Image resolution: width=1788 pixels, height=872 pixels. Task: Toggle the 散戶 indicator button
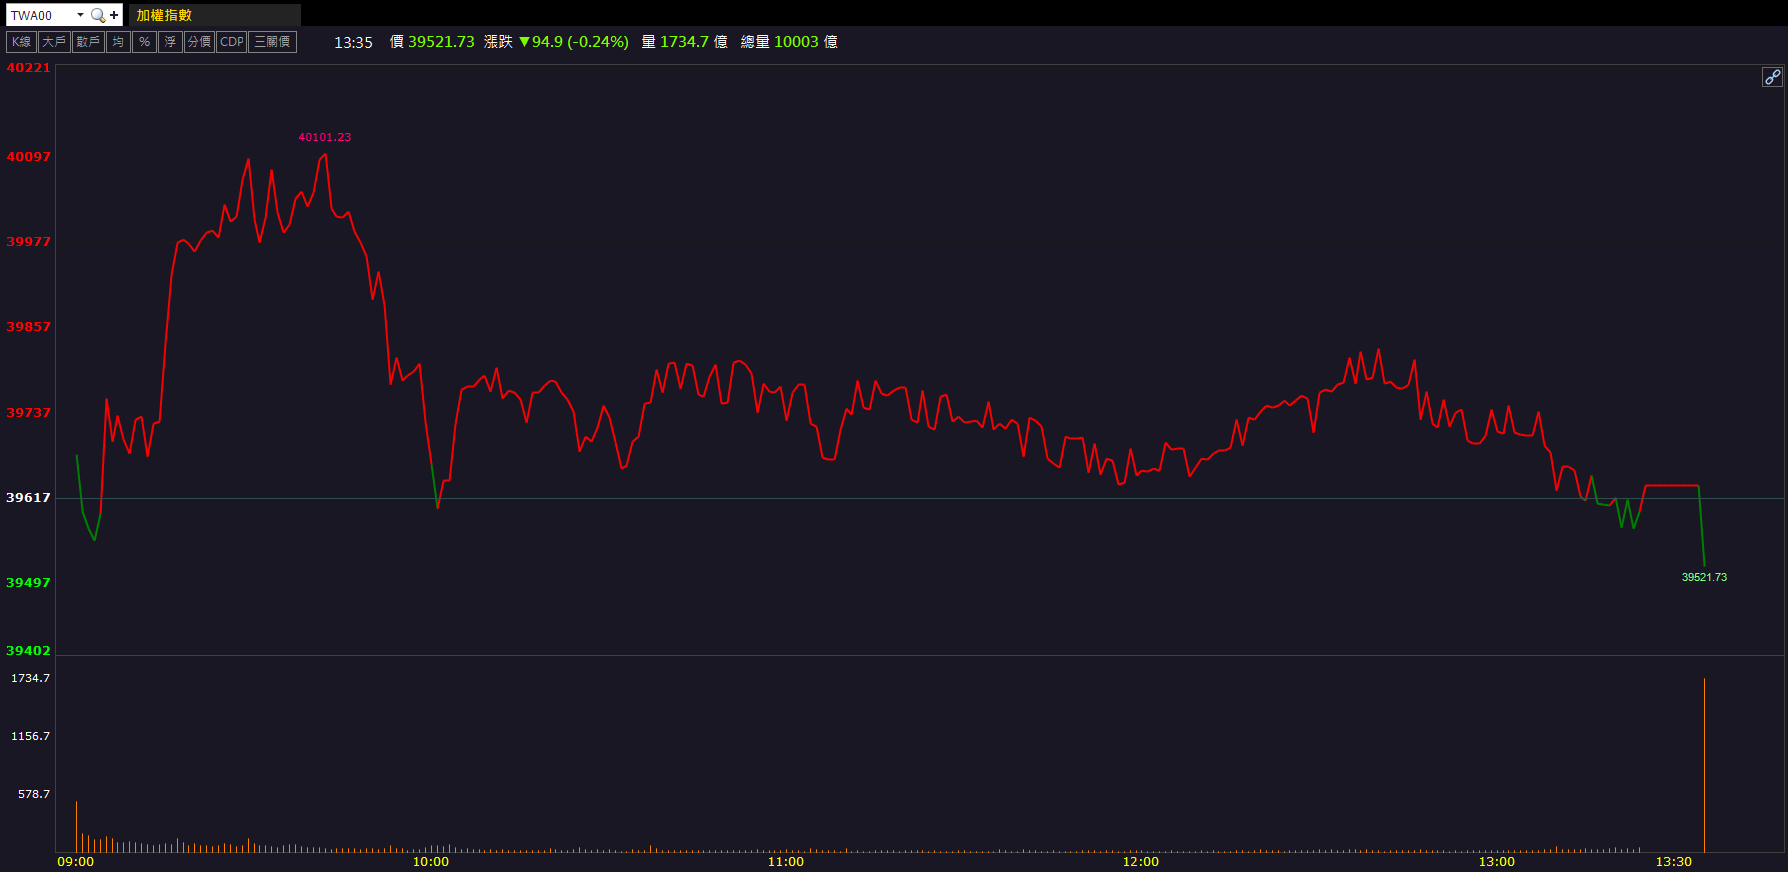[88, 42]
